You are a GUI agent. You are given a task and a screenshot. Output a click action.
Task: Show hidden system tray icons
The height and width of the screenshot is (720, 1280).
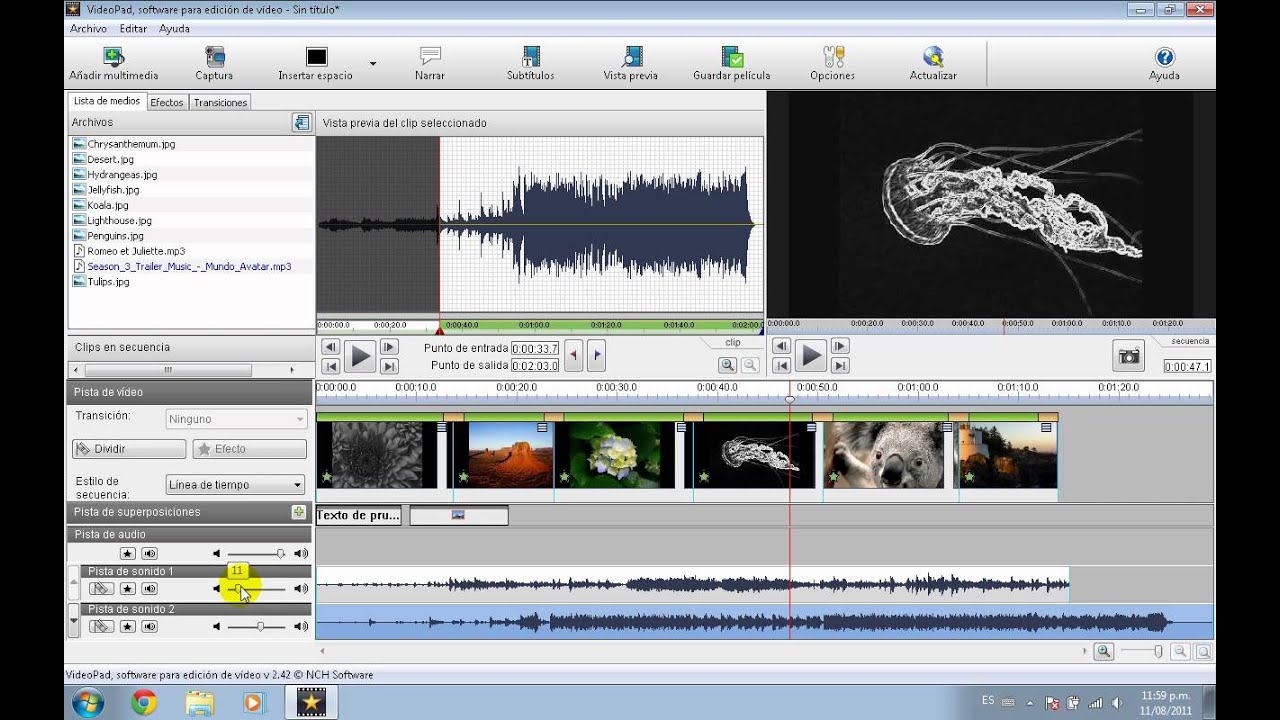tap(1030, 702)
